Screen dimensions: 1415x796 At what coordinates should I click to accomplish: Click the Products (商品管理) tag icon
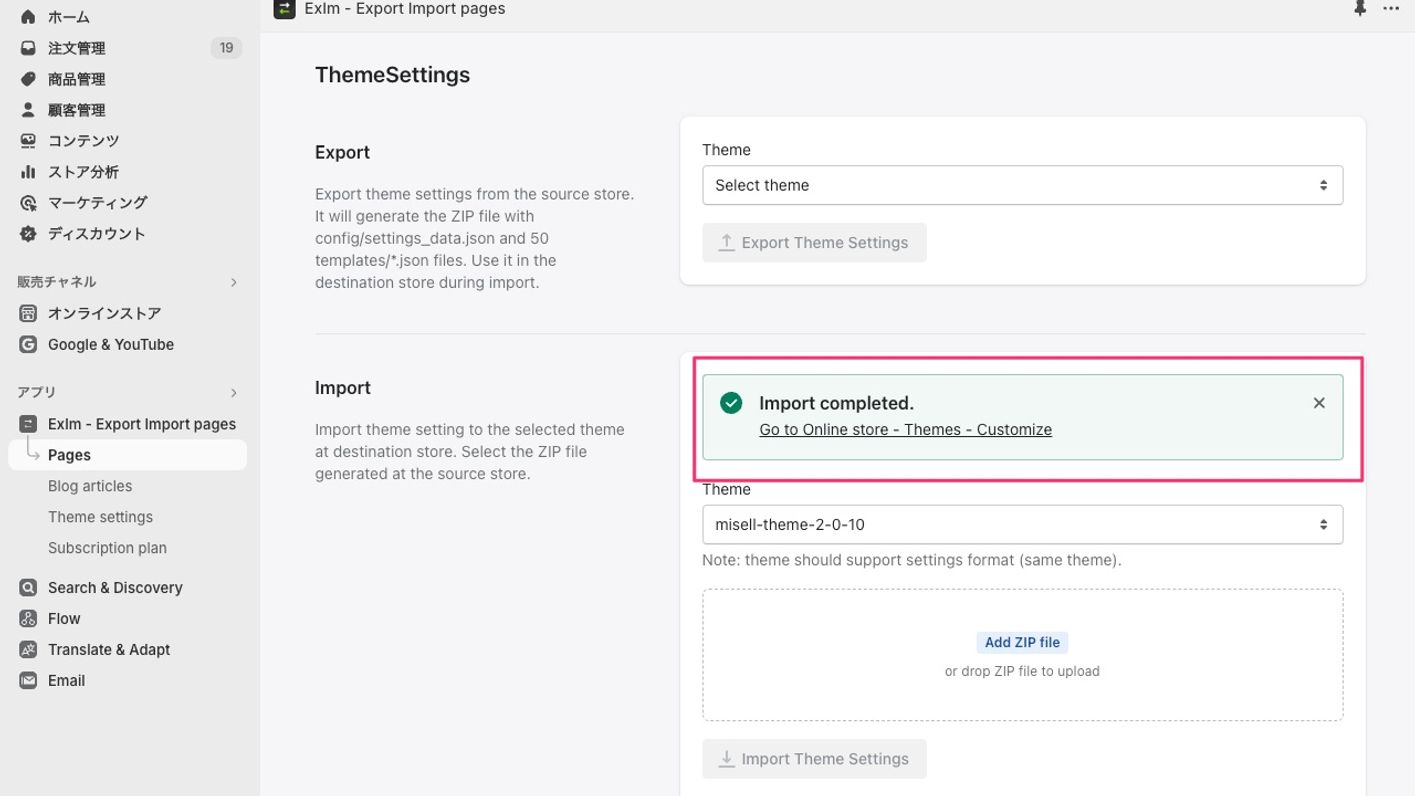28,79
